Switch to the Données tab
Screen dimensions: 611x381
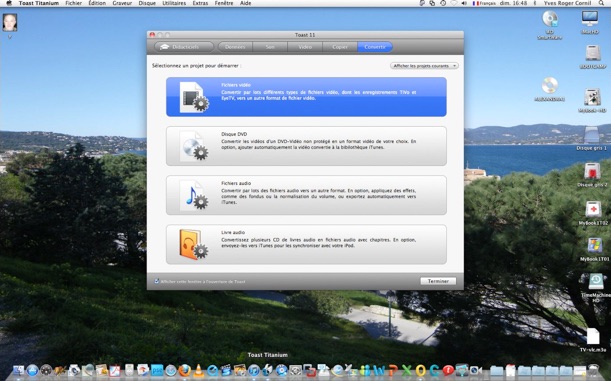(235, 47)
